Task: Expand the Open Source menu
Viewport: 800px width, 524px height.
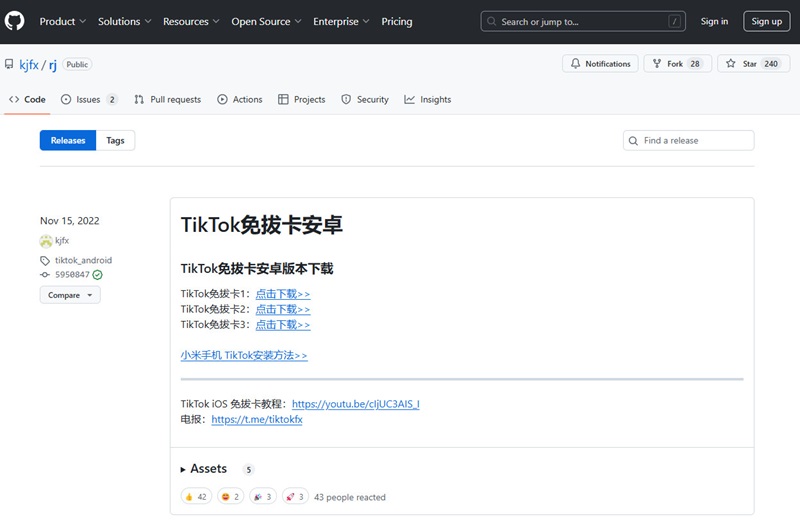Action: [x=266, y=21]
